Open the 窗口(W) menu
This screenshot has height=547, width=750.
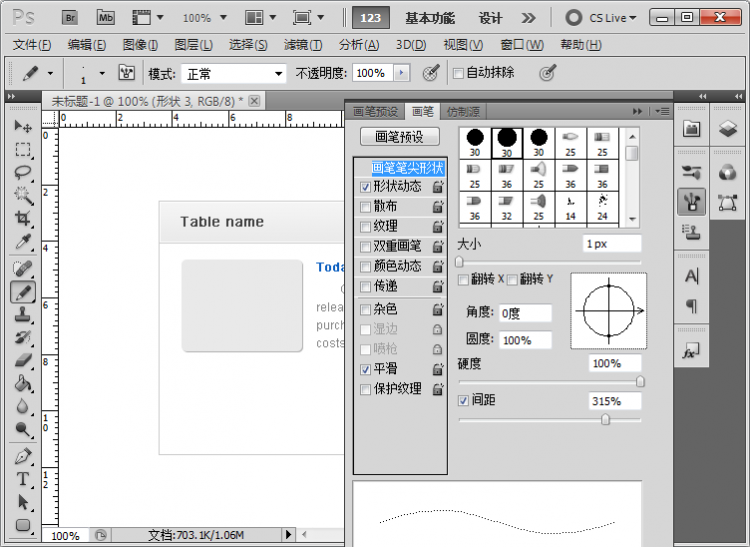(521, 45)
